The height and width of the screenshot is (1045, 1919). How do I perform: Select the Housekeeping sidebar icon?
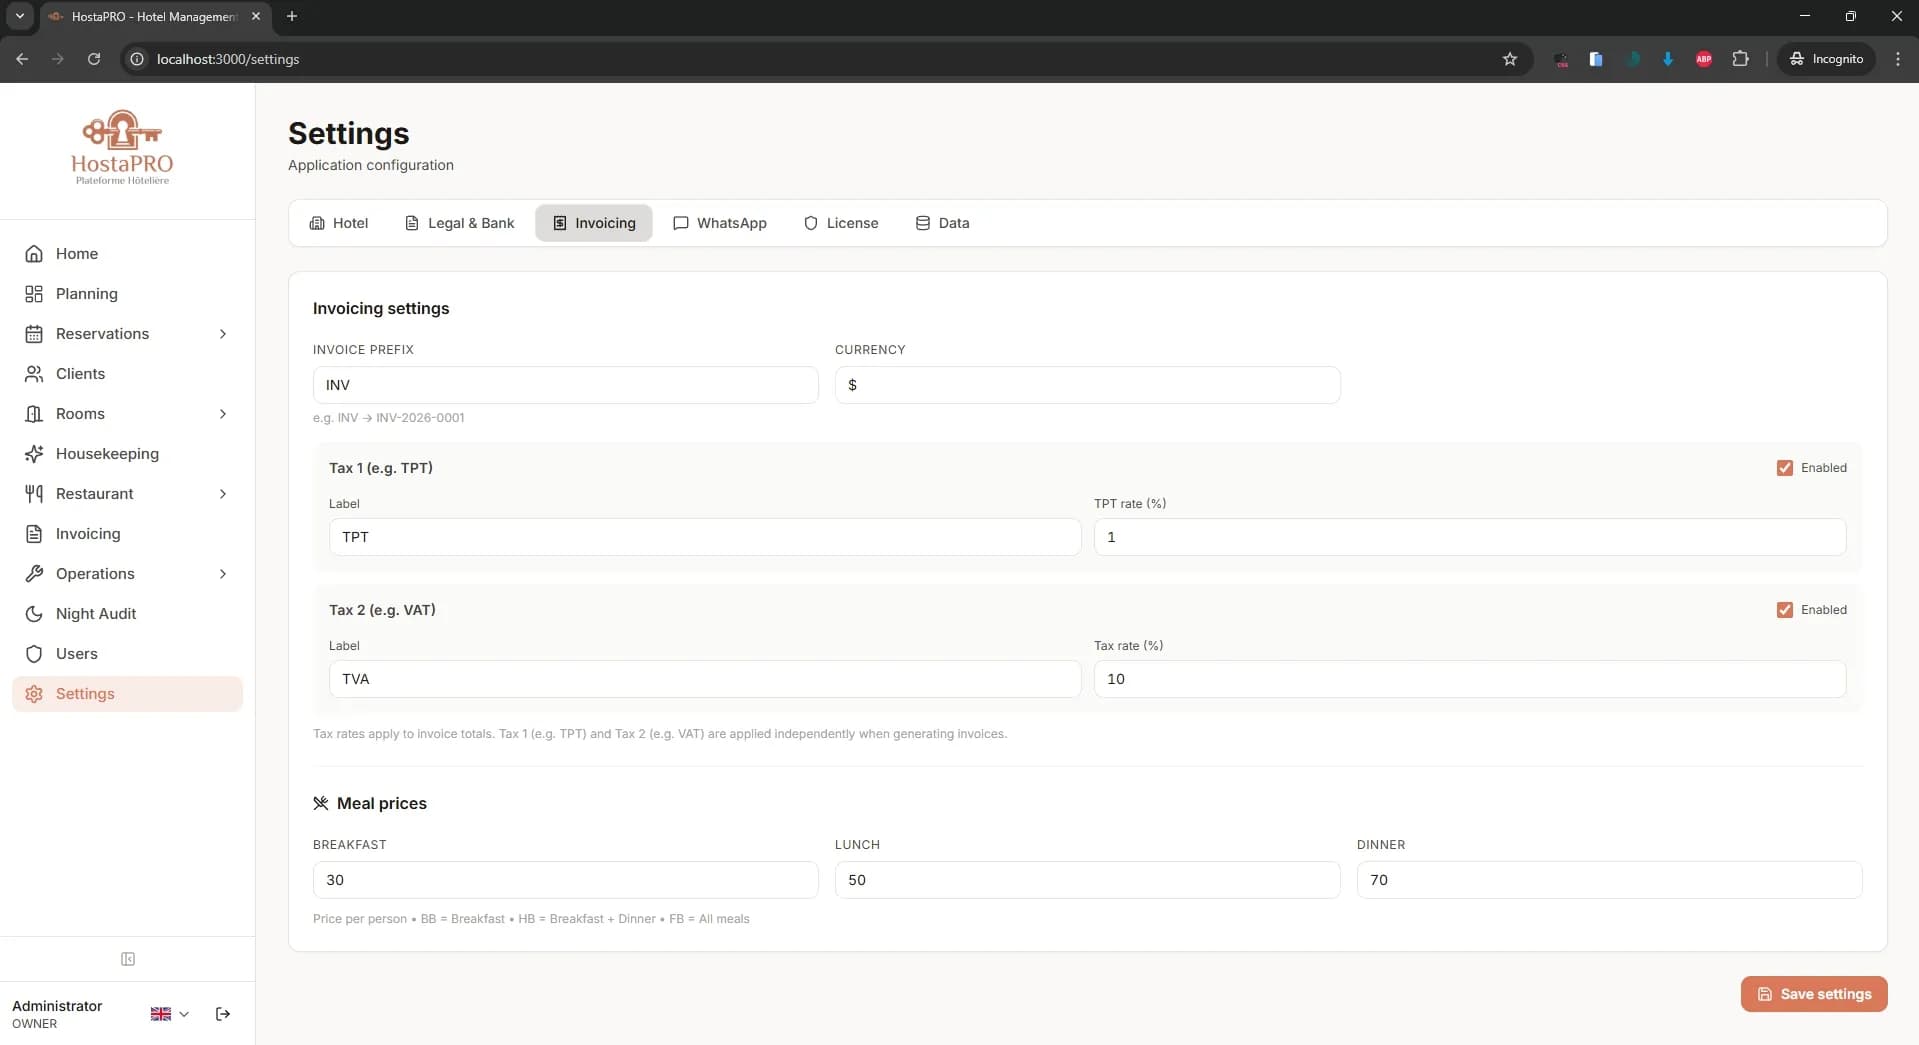pyautogui.click(x=34, y=453)
